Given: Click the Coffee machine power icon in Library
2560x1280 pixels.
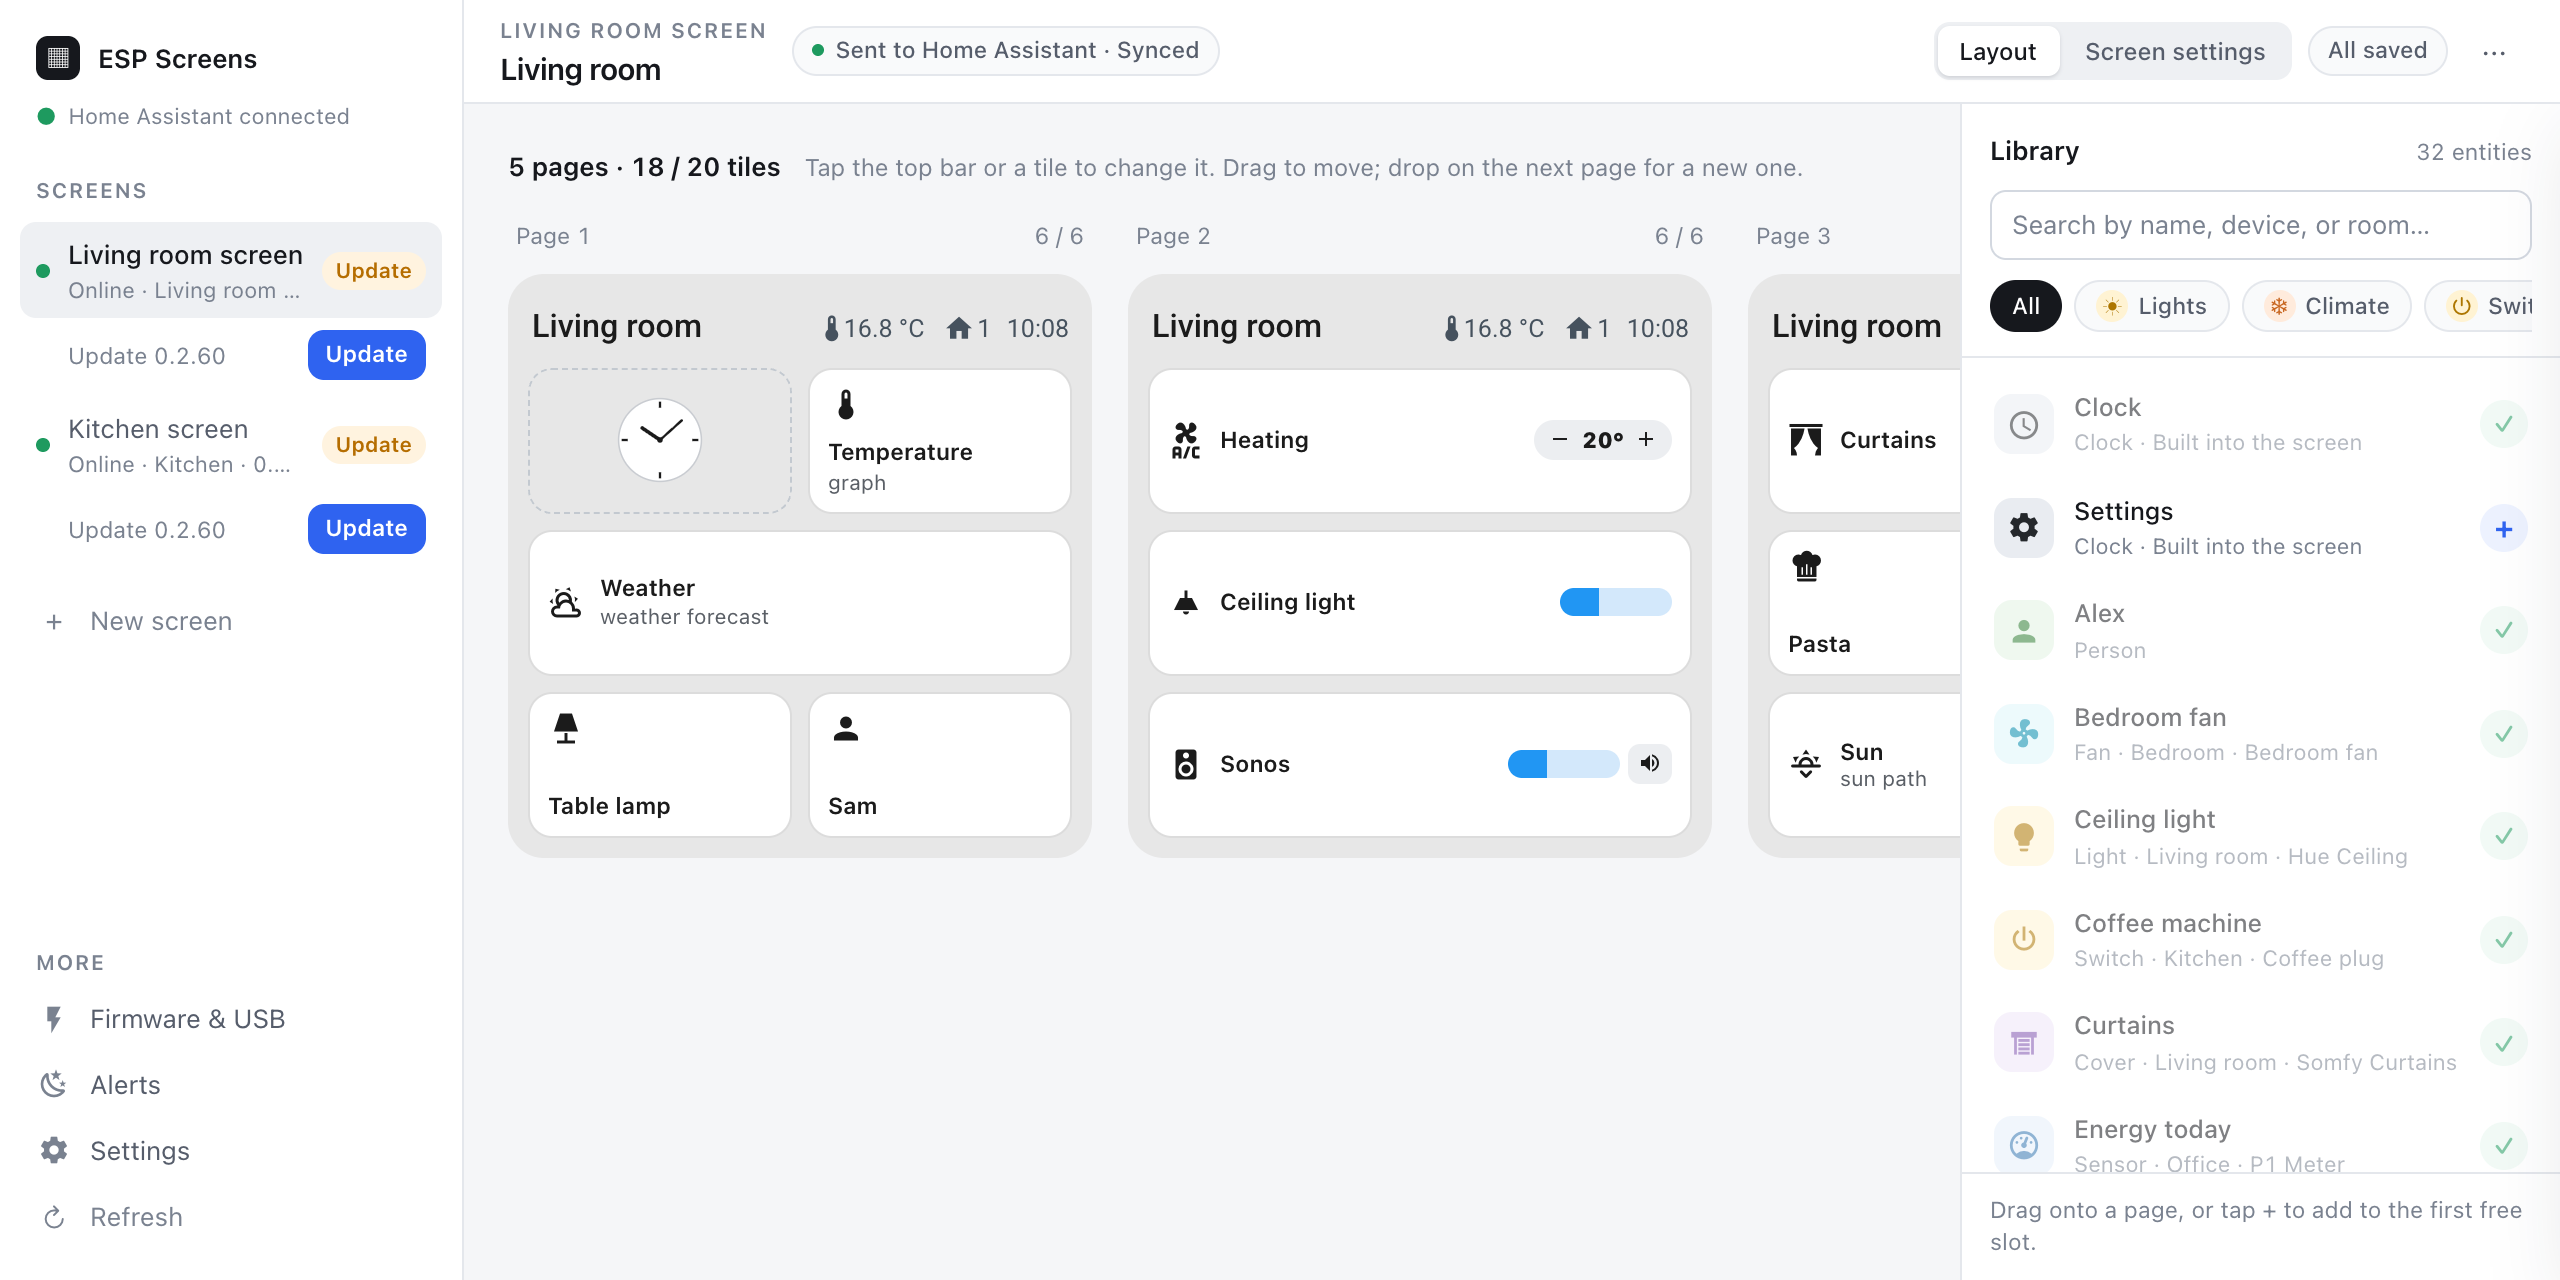Looking at the screenshot, I should pyautogui.click(x=2024, y=940).
